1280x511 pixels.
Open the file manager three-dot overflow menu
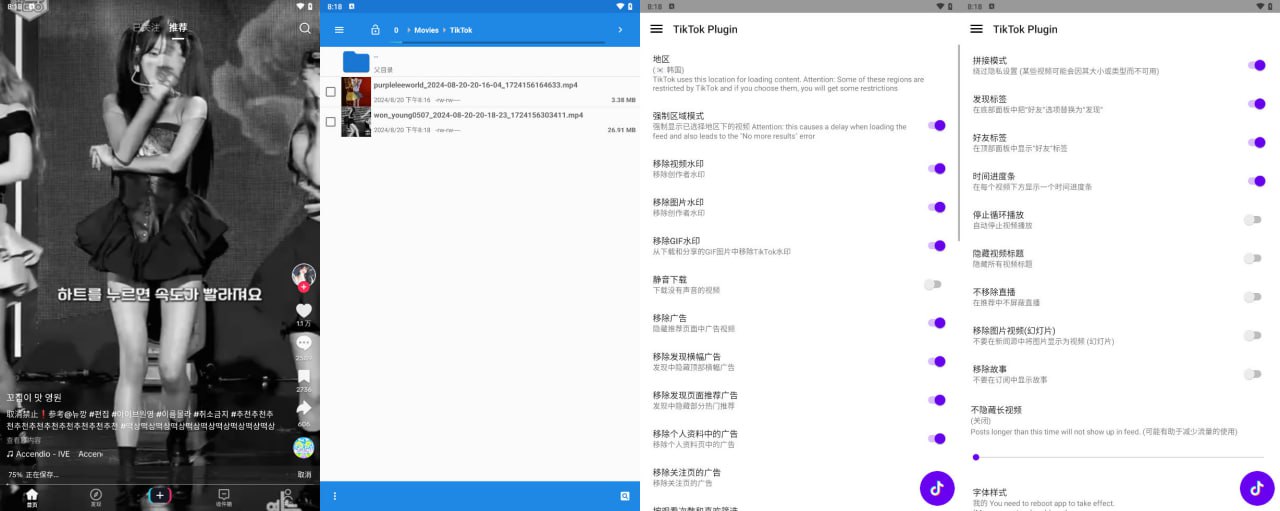point(335,496)
